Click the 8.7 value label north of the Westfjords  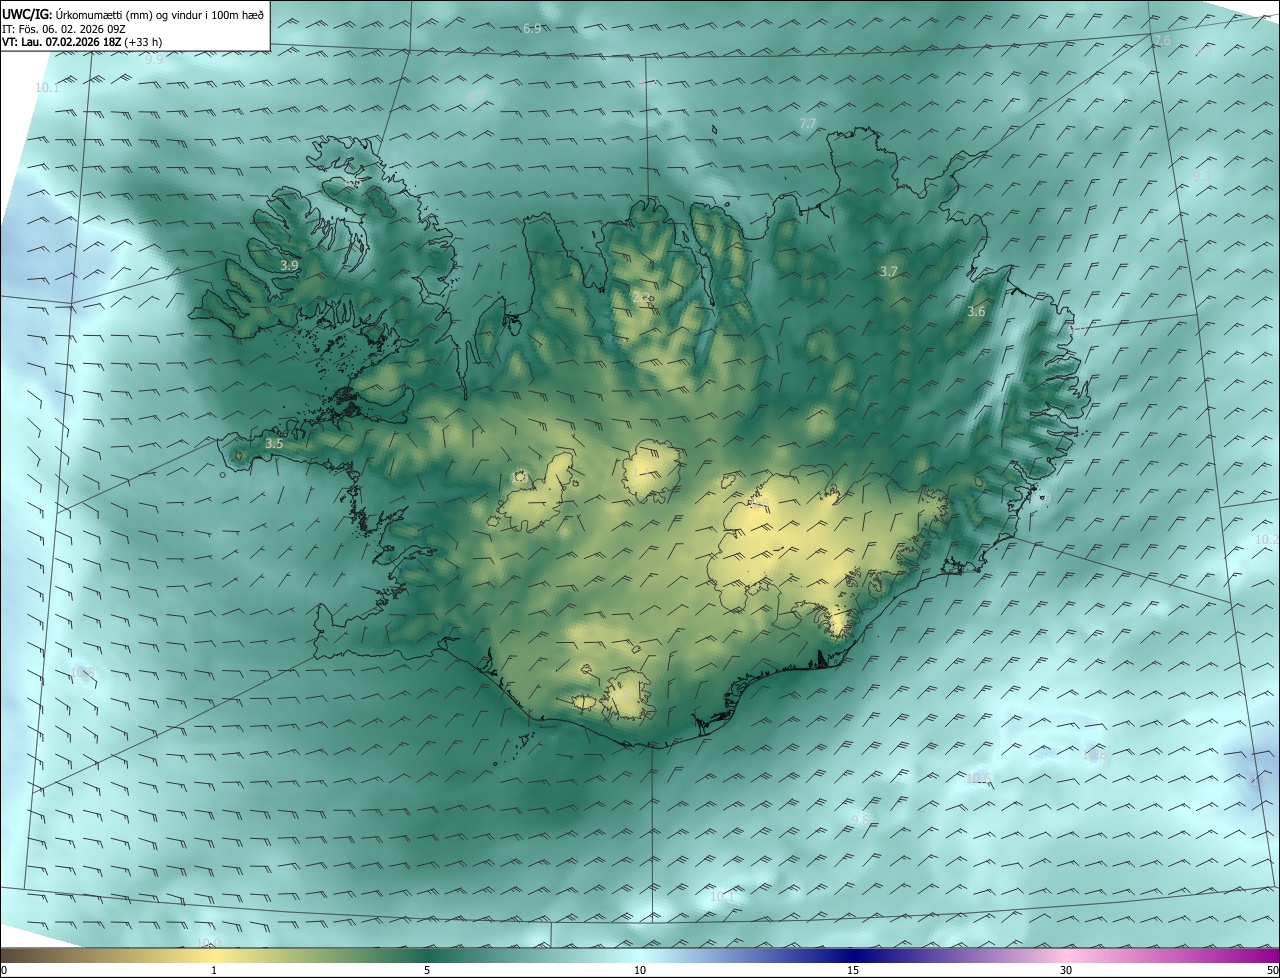coord(476,96)
